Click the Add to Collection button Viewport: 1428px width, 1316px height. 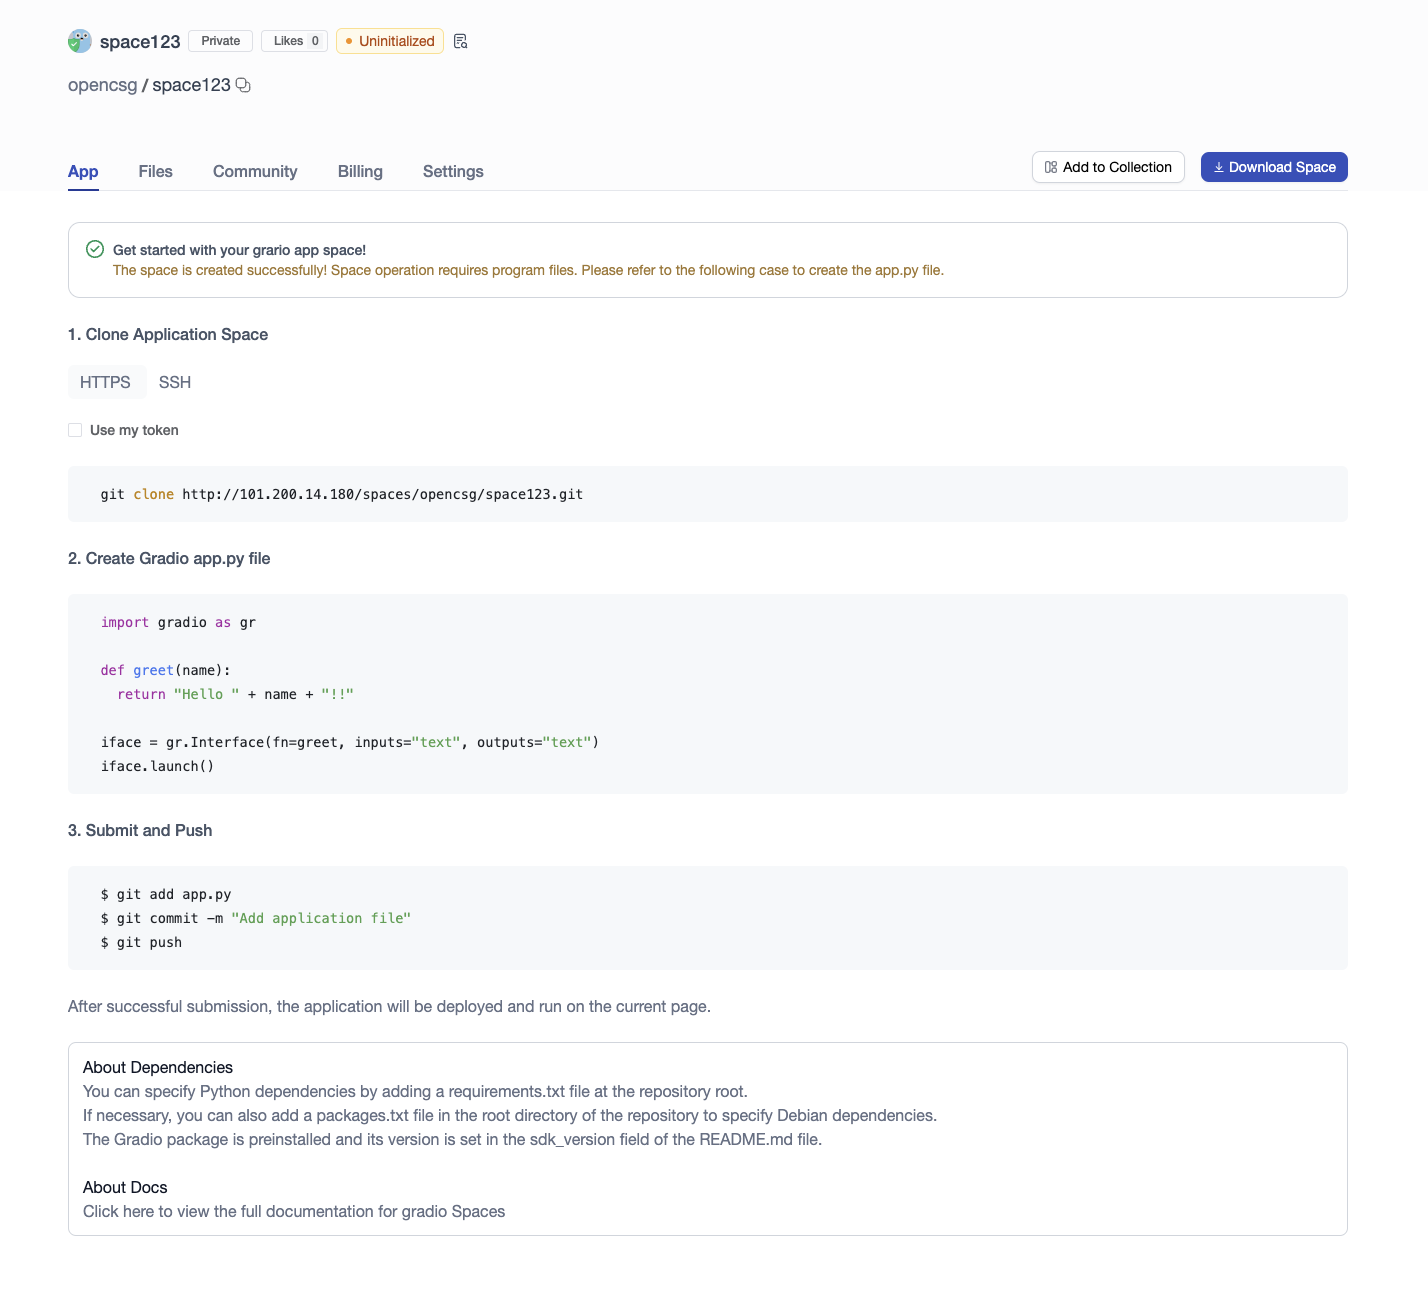pyautogui.click(x=1108, y=166)
